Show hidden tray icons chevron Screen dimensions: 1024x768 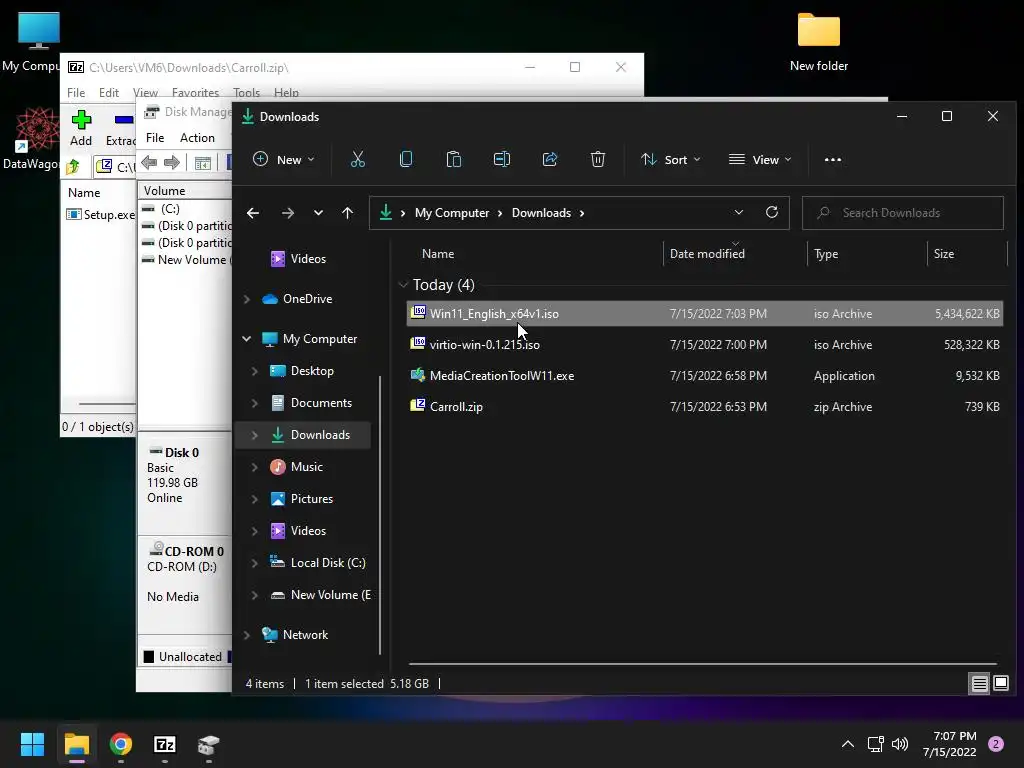point(848,744)
